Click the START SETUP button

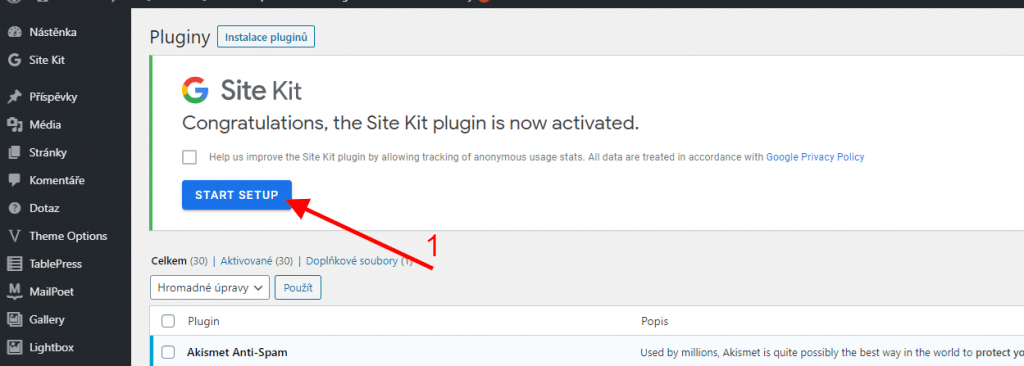tap(237, 195)
